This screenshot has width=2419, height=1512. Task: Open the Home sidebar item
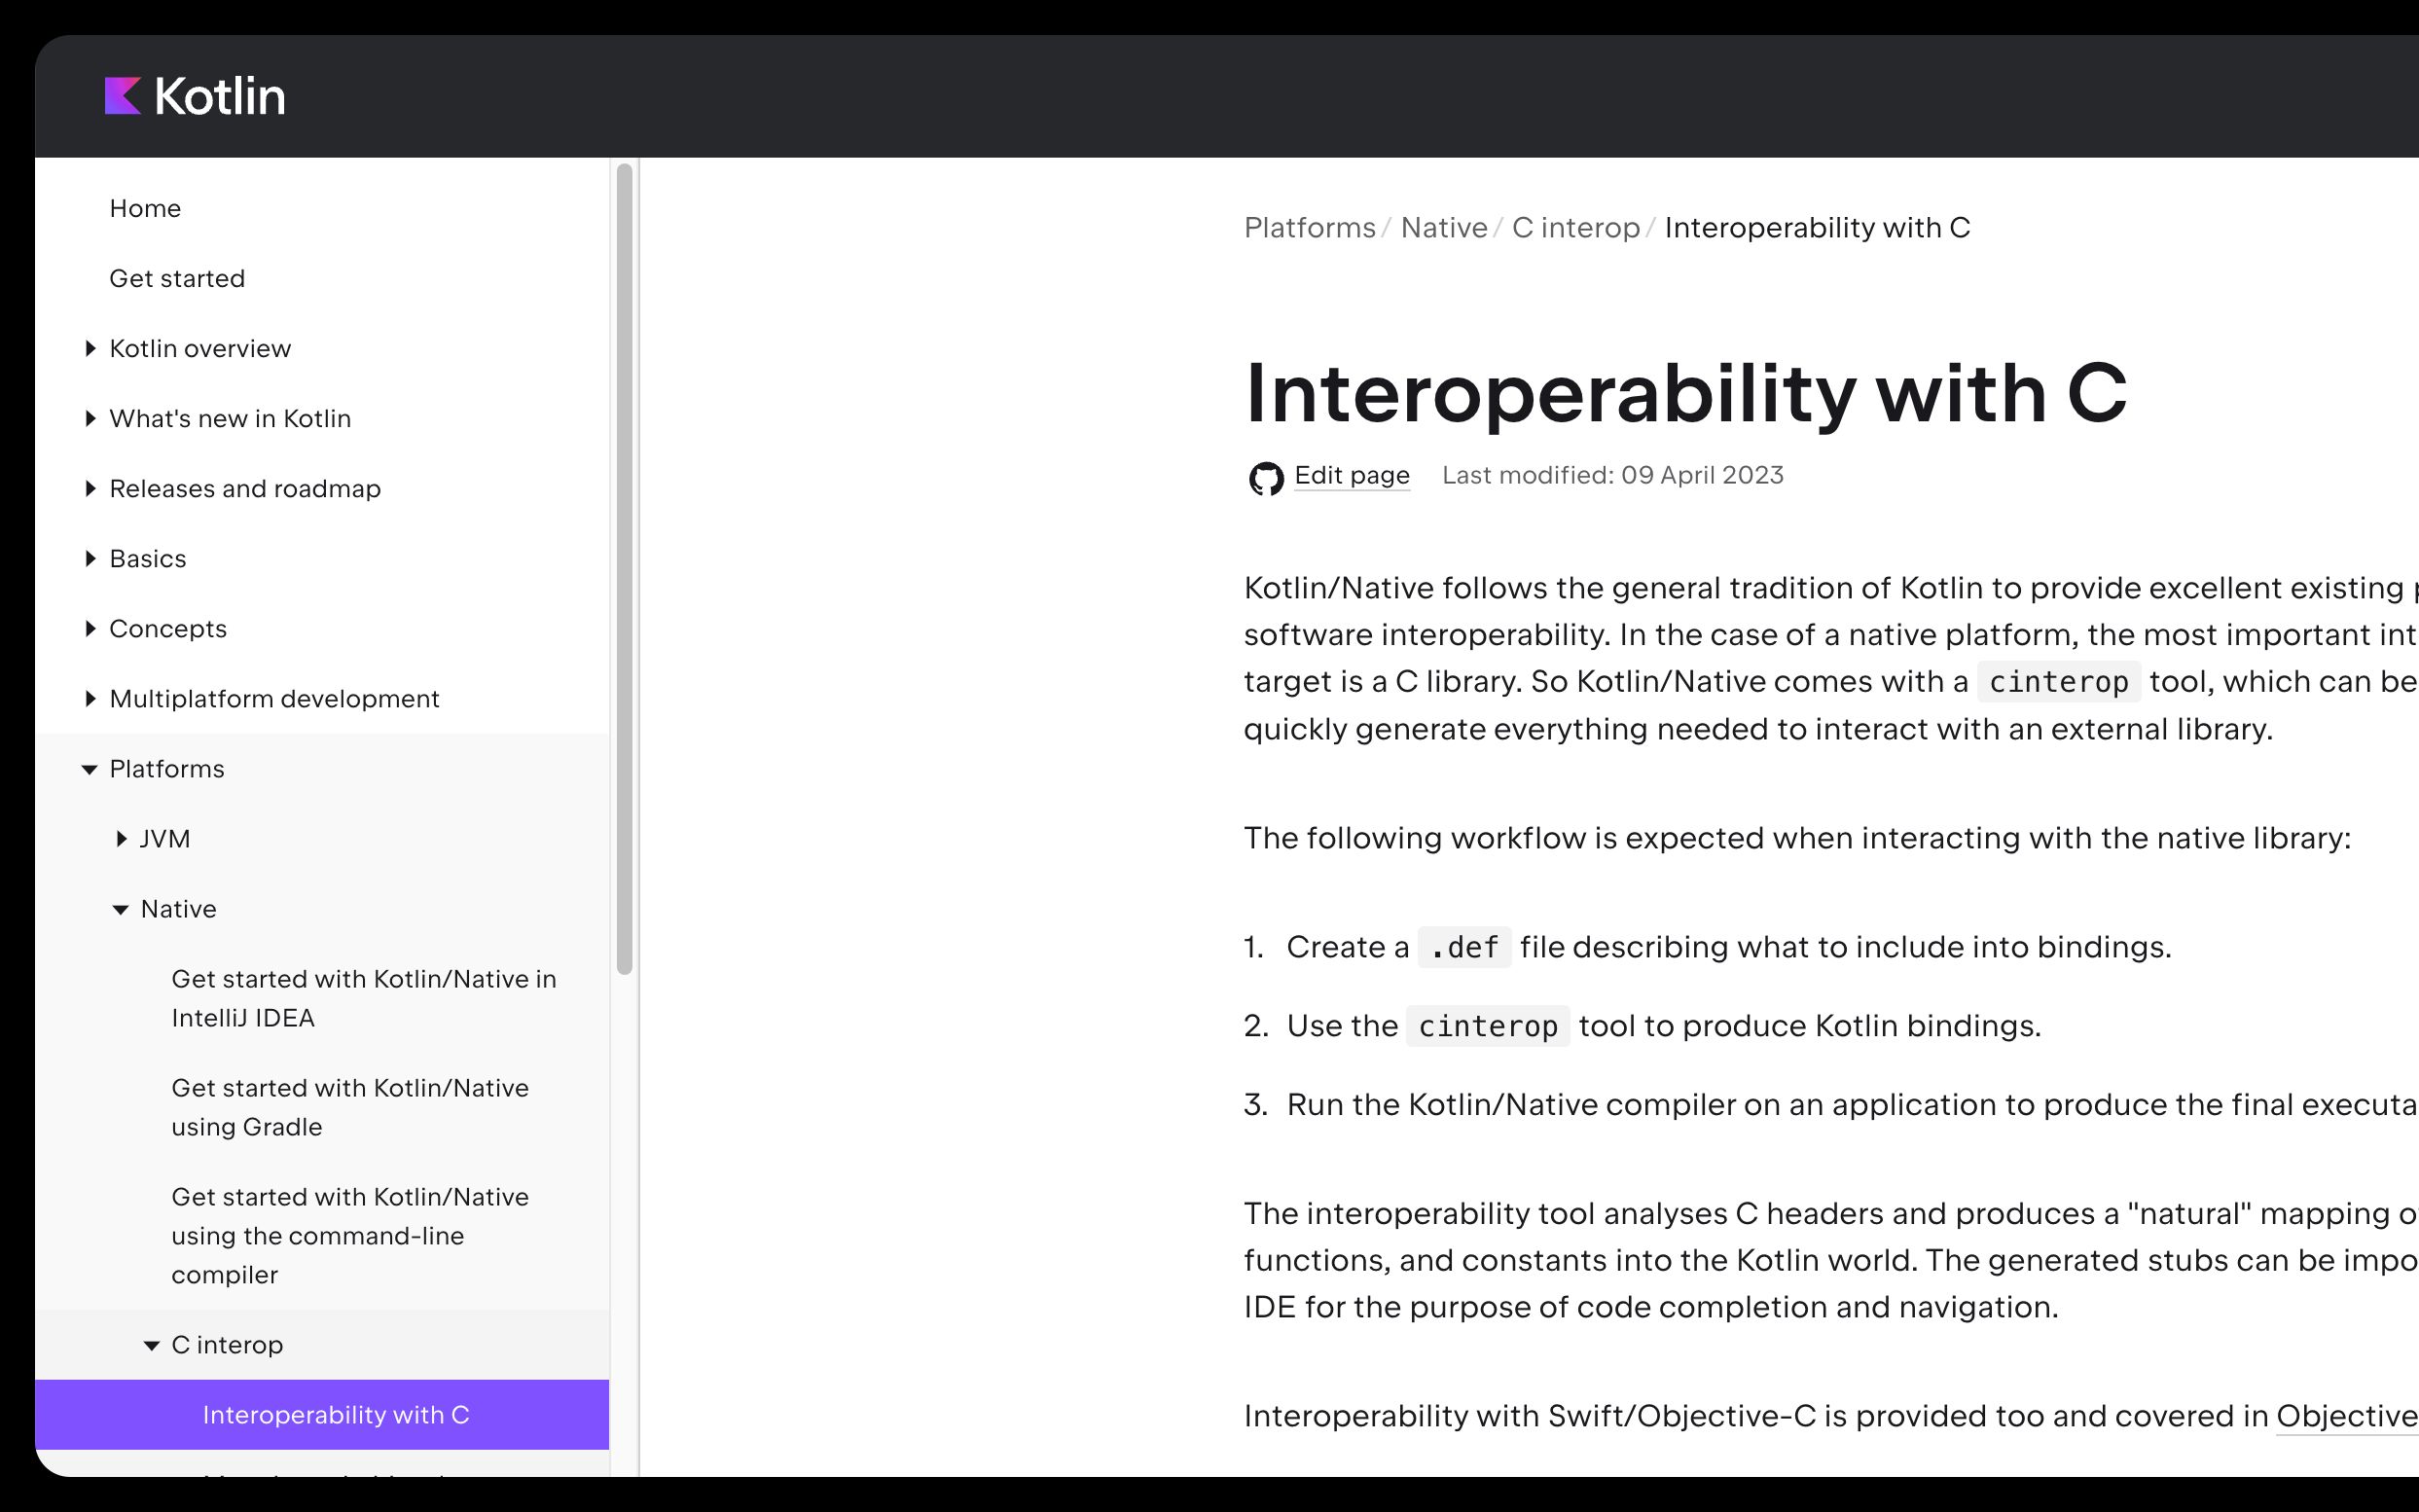coord(145,209)
